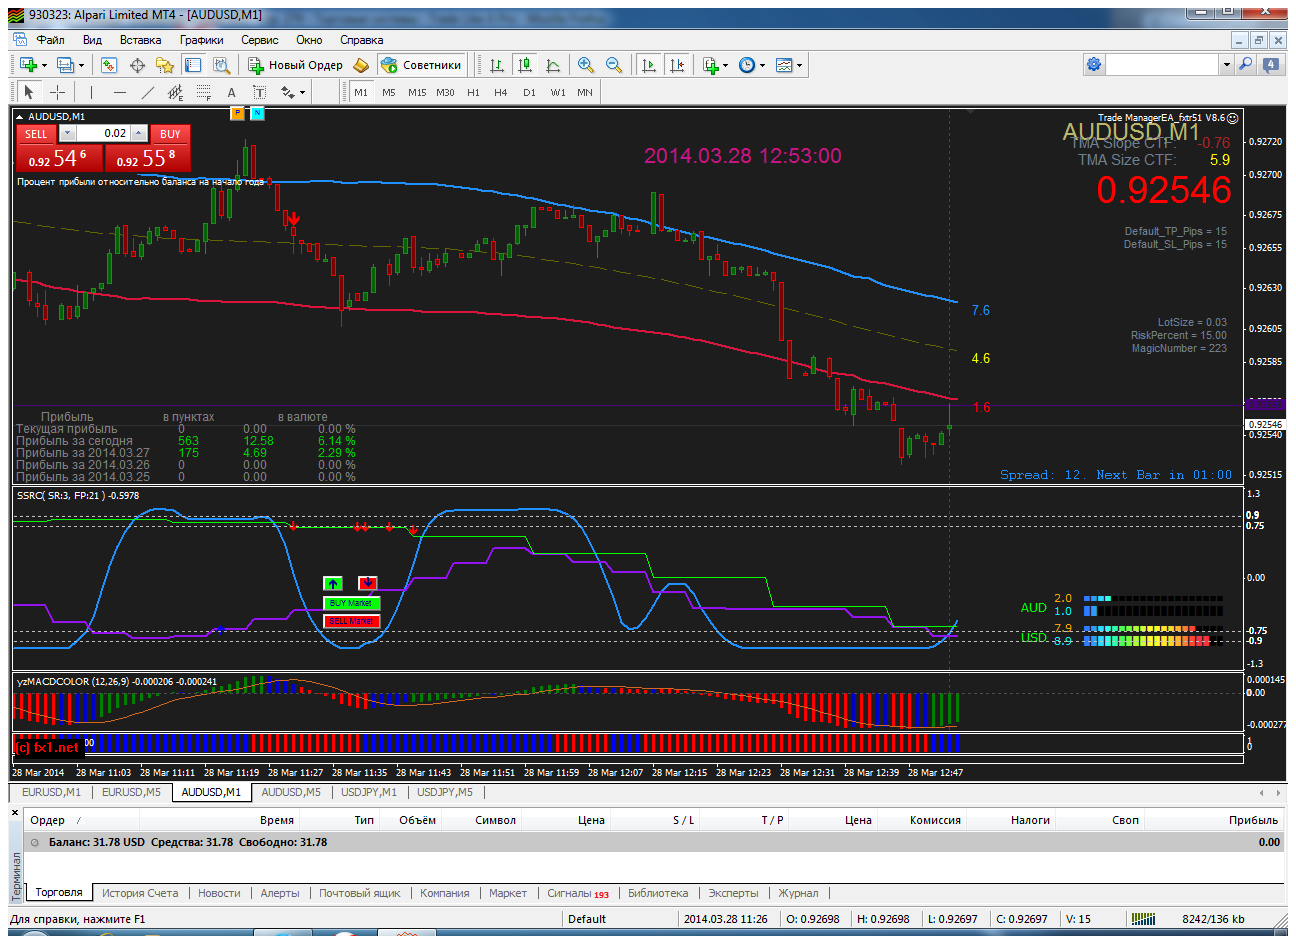Toggle Auto Scroll on the chart
Screen dimensions: 1296x936
click(649, 65)
